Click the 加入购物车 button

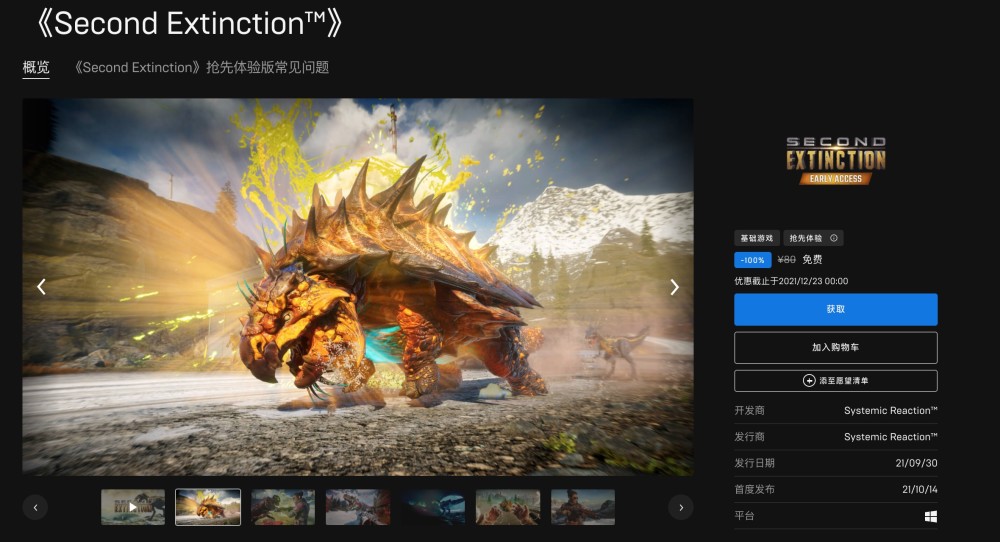[x=835, y=348]
